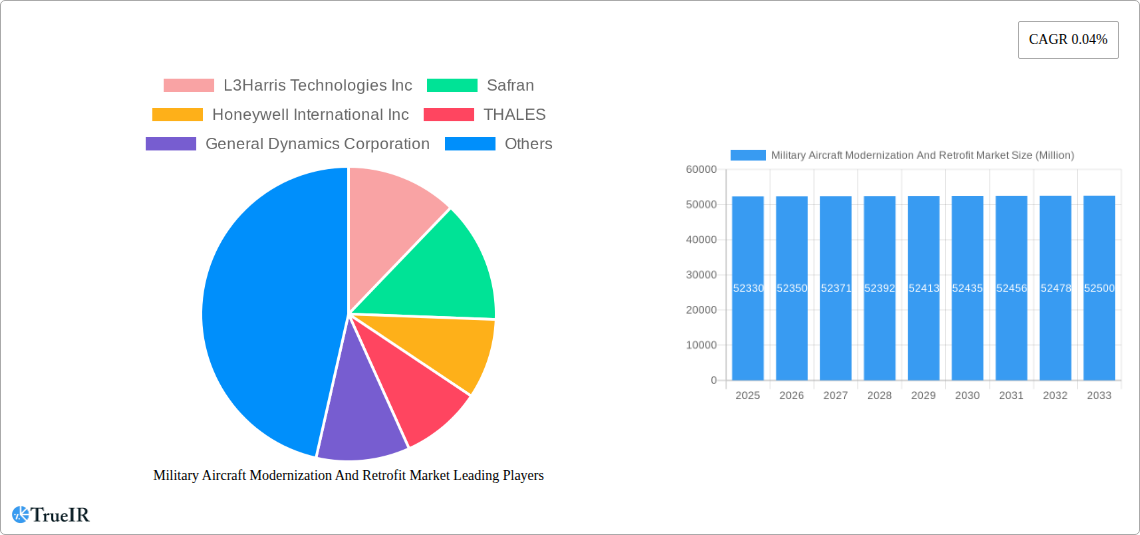Toggle the Safran legend label
This screenshot has height=535, width=1140.
(x=510, y=85)
